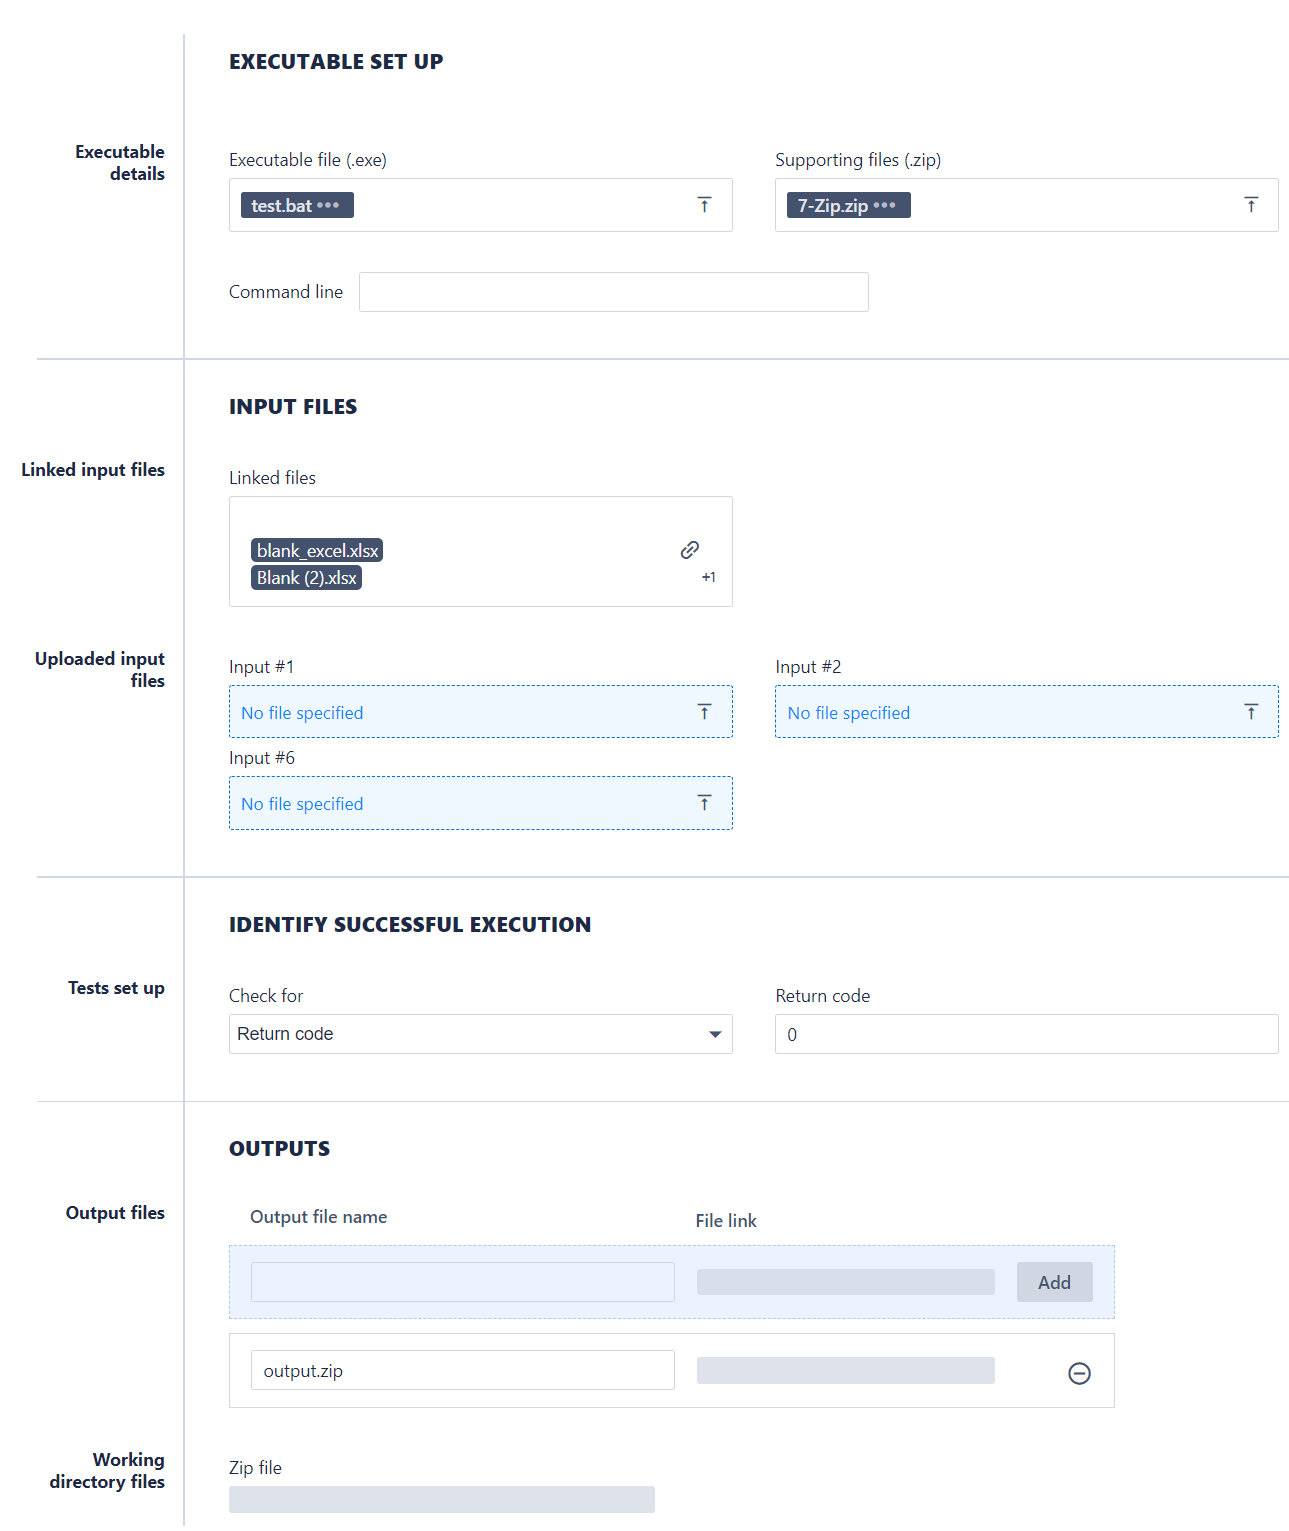Screen dimensions: 1289x1531
Task: Click the +1 more linked files indicator
Action: point(708,577)
